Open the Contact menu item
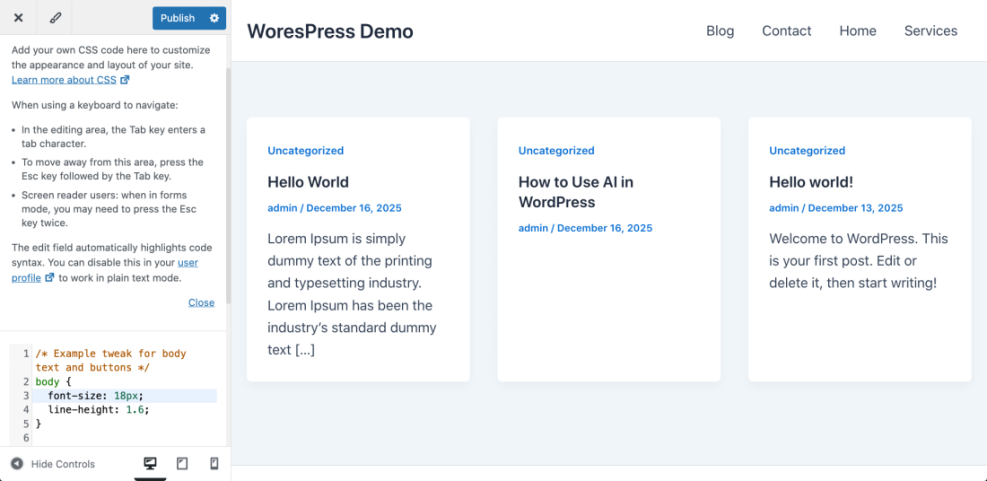987x481 pixels. (787, 31)
